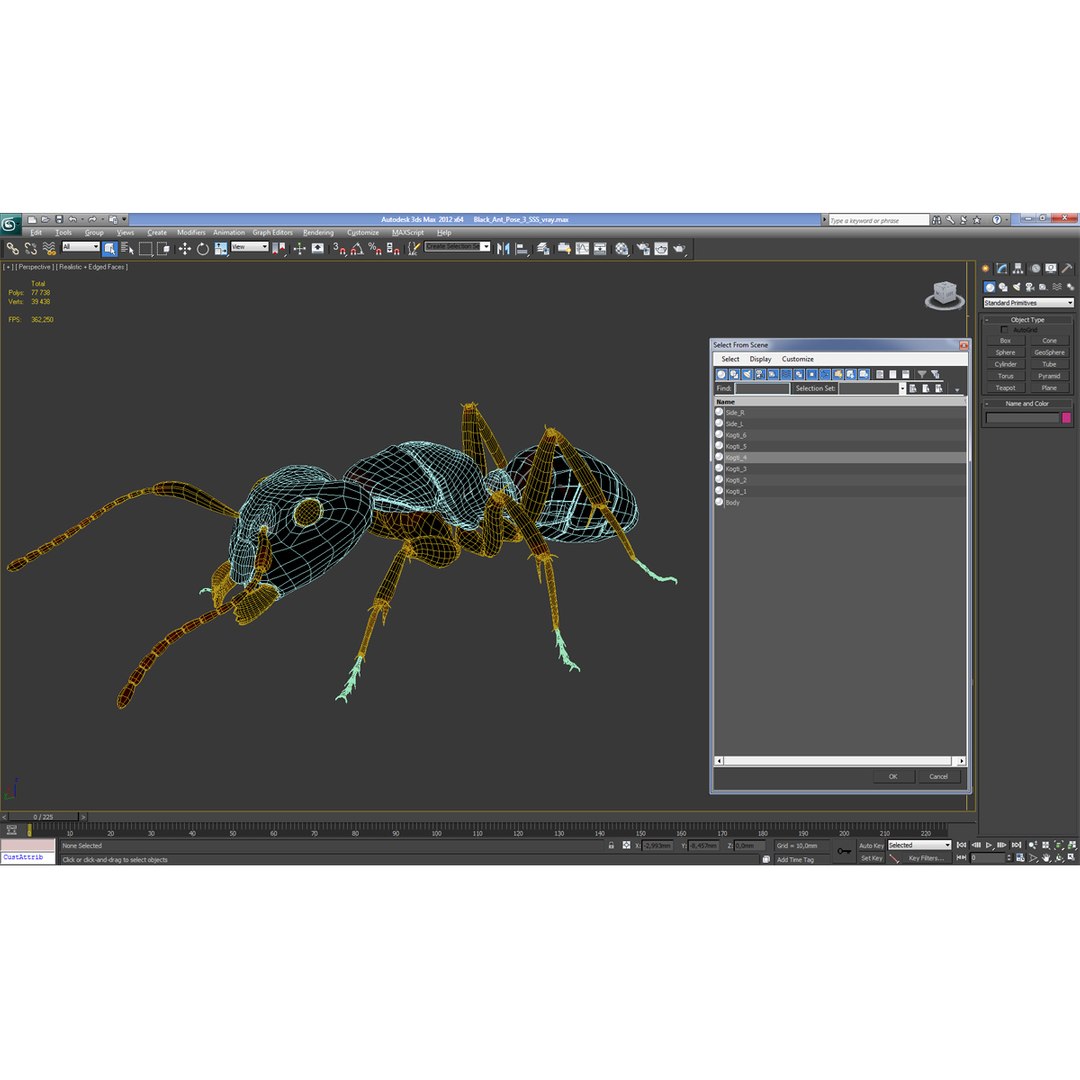Click the dialog horizontal scrollbar
Image resolution: width=1080 pixels, height=1080 pixels.
point(840,761)
